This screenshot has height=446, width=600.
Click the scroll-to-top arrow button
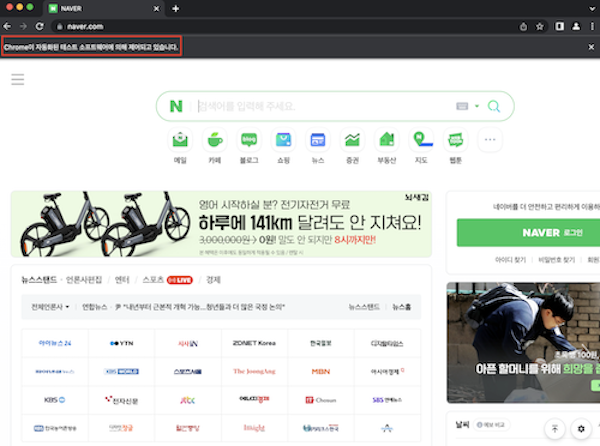click(x=555, y=429)
